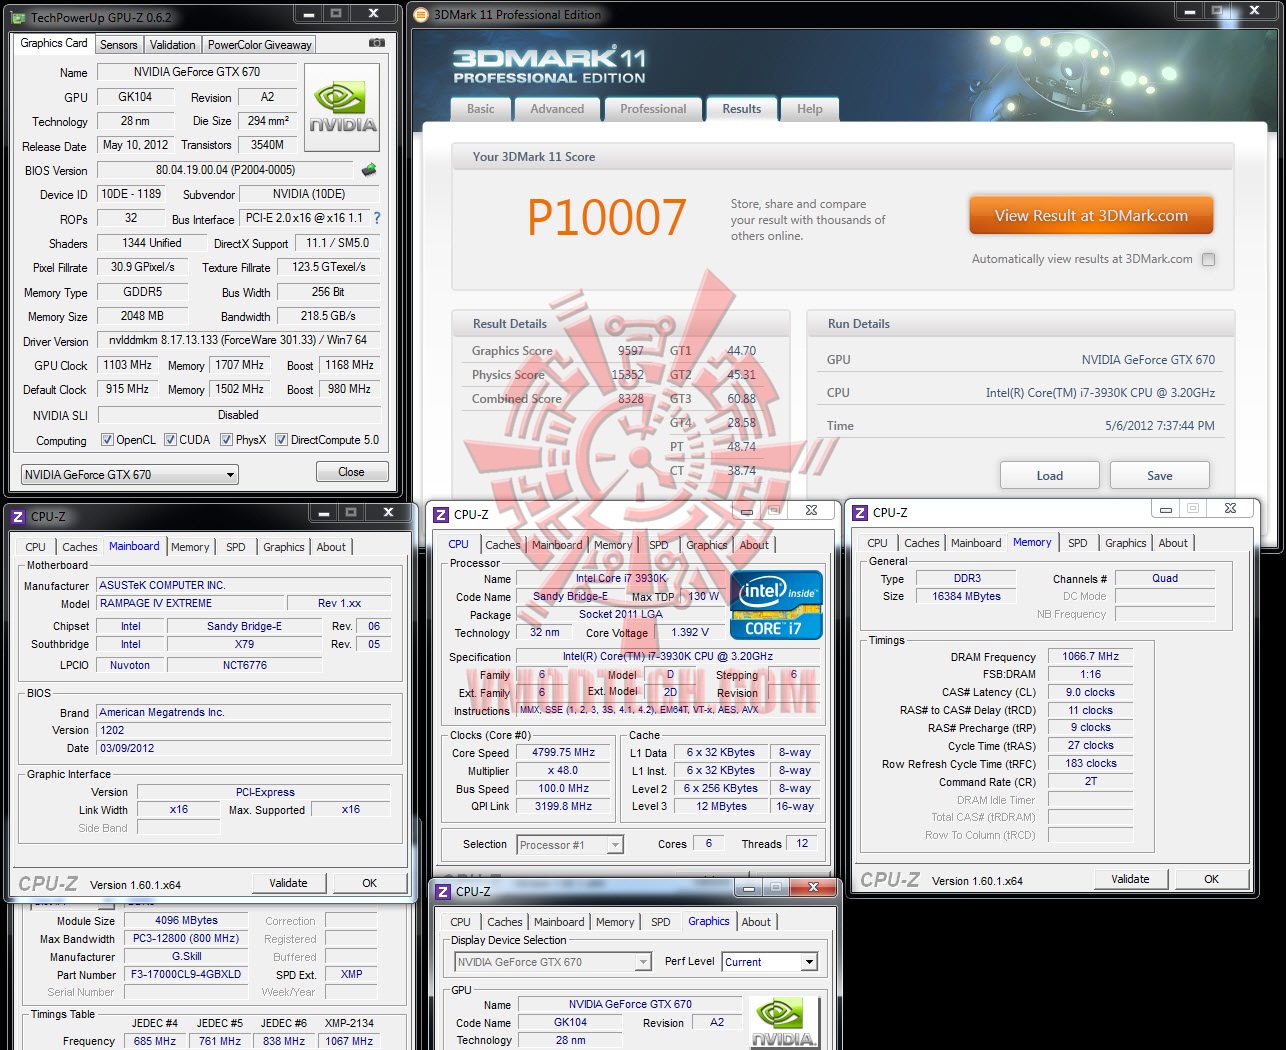This screenshot has height=1050, width=1286.
Task: Click the GPU-Z screenshot camera icon
Action: coord(376,43)
